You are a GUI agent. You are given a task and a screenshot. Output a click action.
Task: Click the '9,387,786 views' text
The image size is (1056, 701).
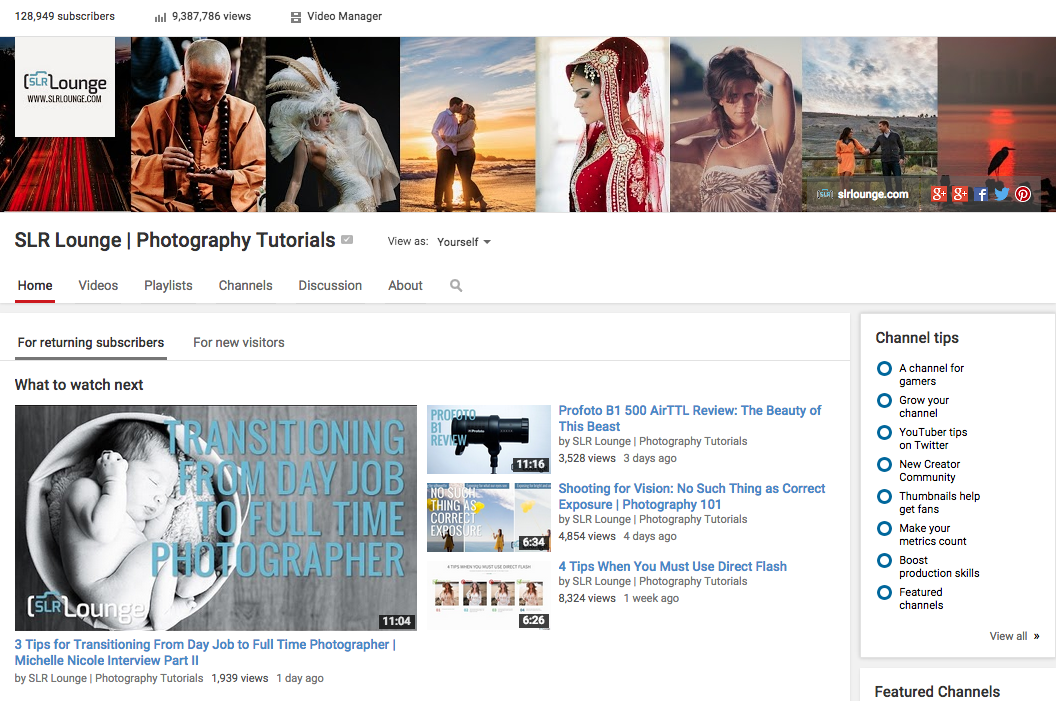pos(211,16)
